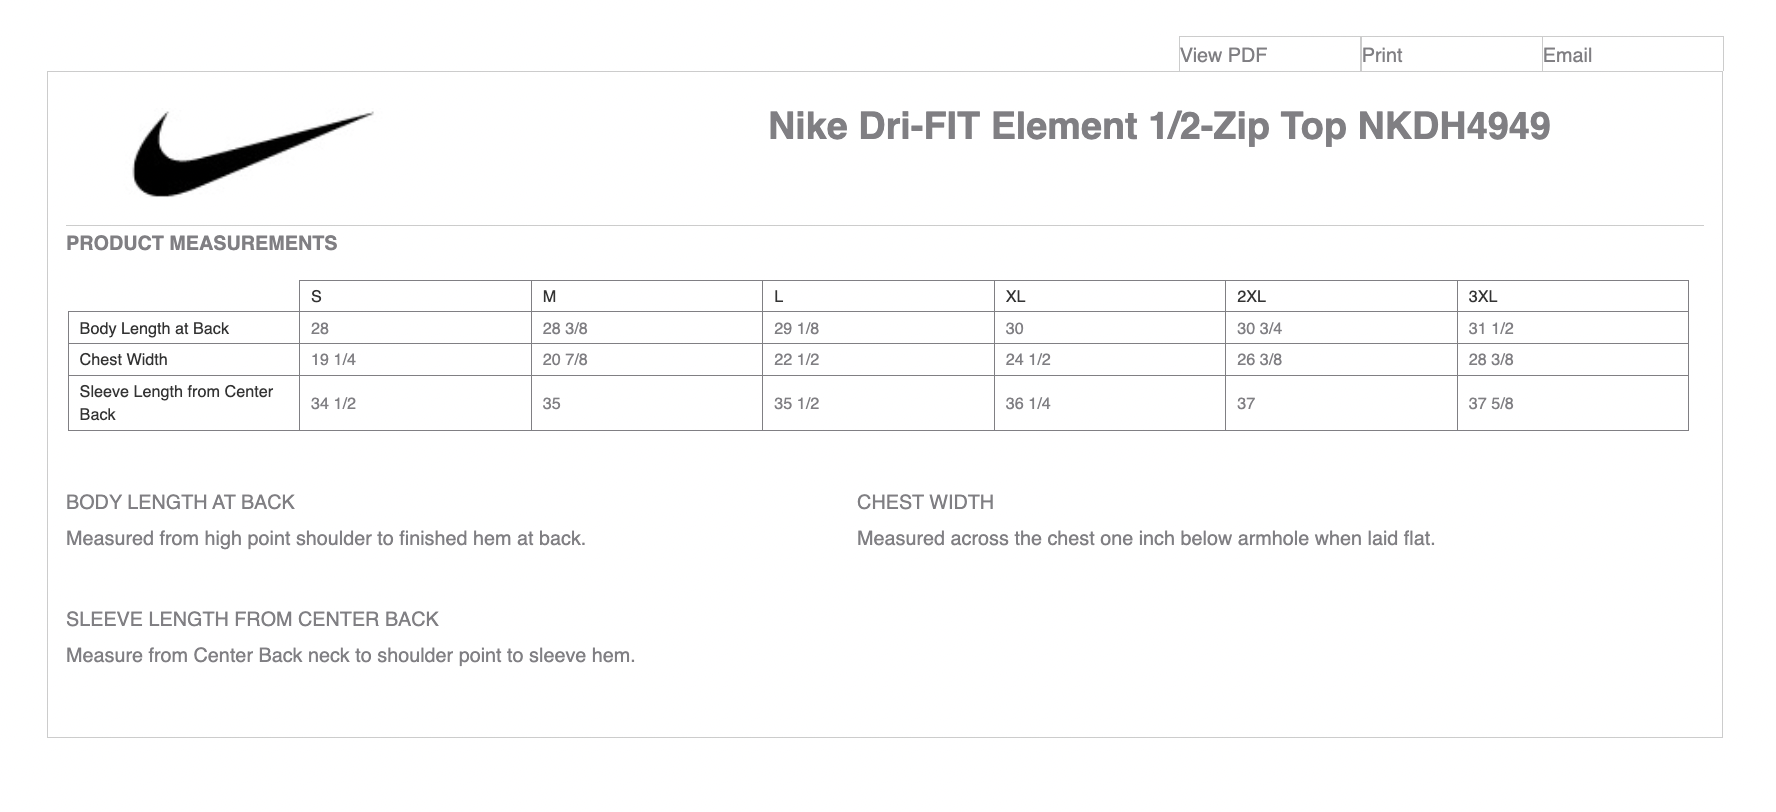
Task: Click the SLEEVE LENGTH FROM CENTER BACK description heading
Action: (252, 619)
